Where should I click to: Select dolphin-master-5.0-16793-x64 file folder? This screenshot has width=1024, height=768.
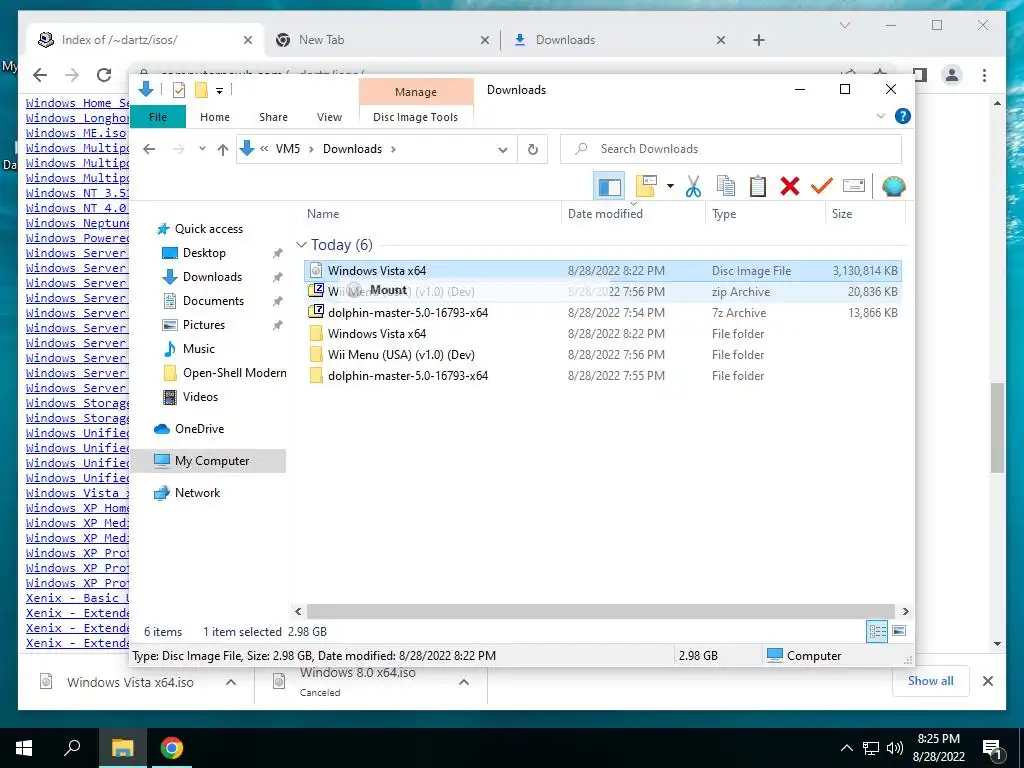click(x=602, y=376)
